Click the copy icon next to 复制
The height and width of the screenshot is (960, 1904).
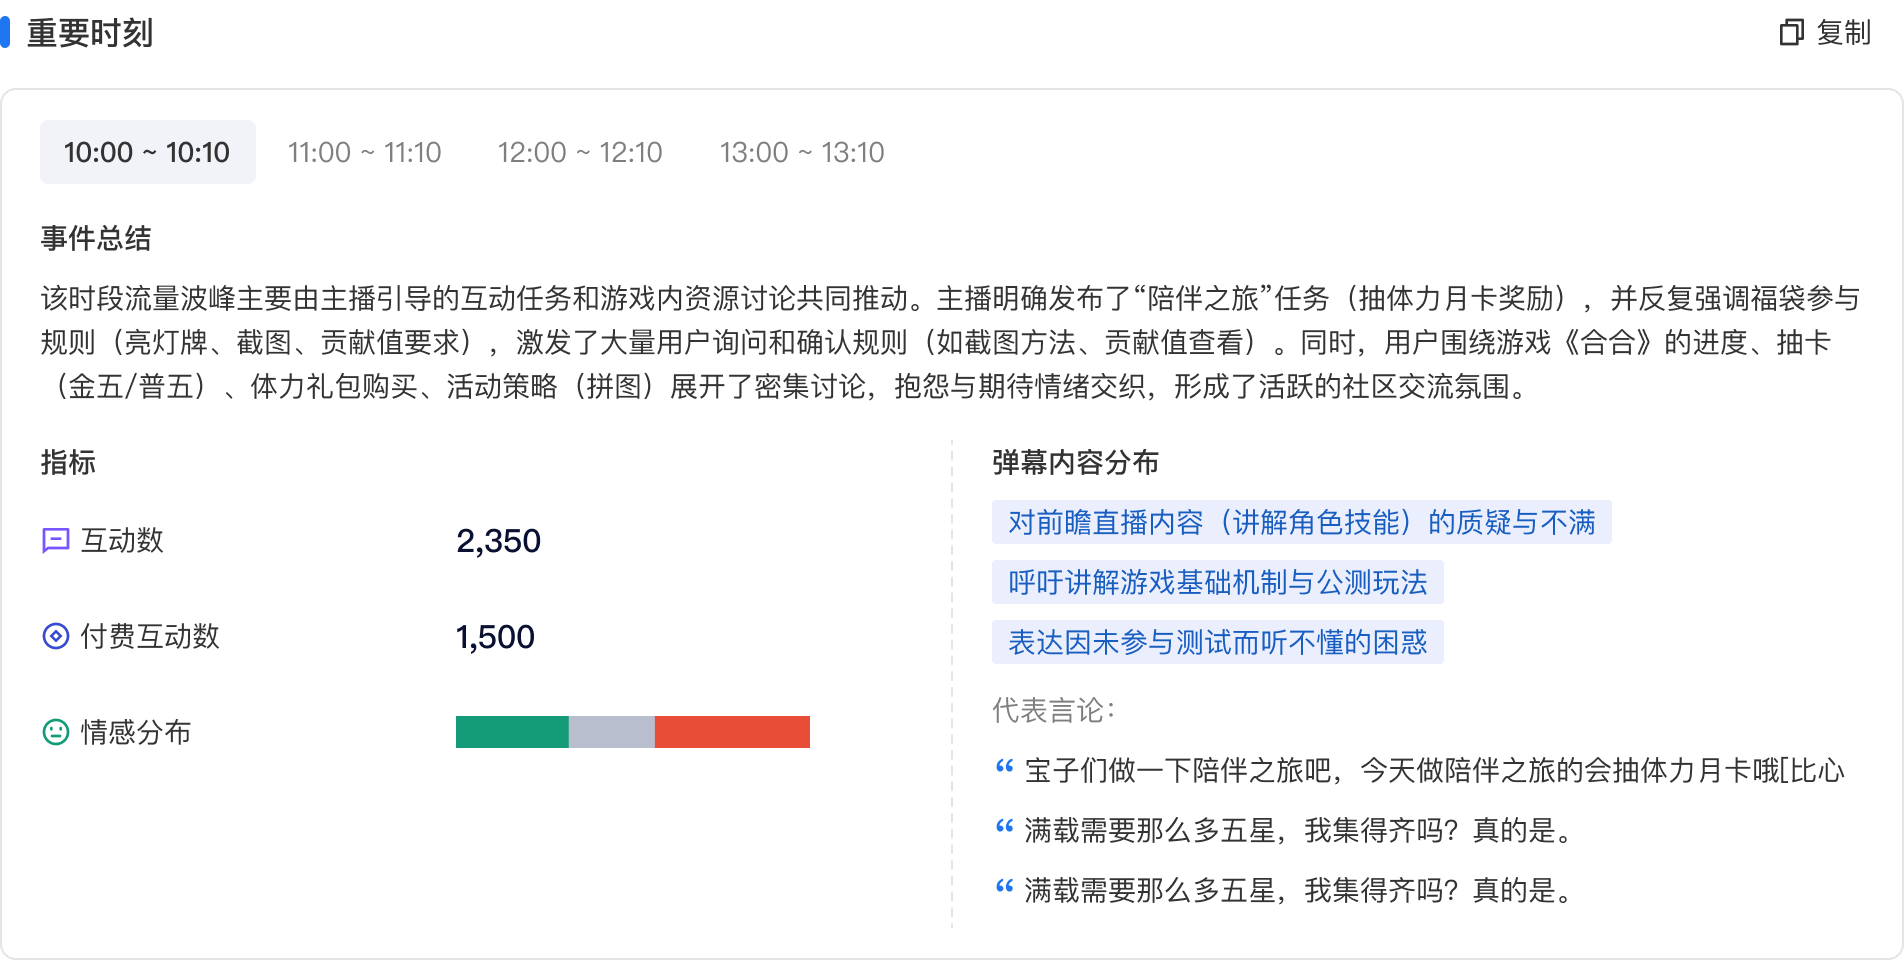coord(1791,33)
